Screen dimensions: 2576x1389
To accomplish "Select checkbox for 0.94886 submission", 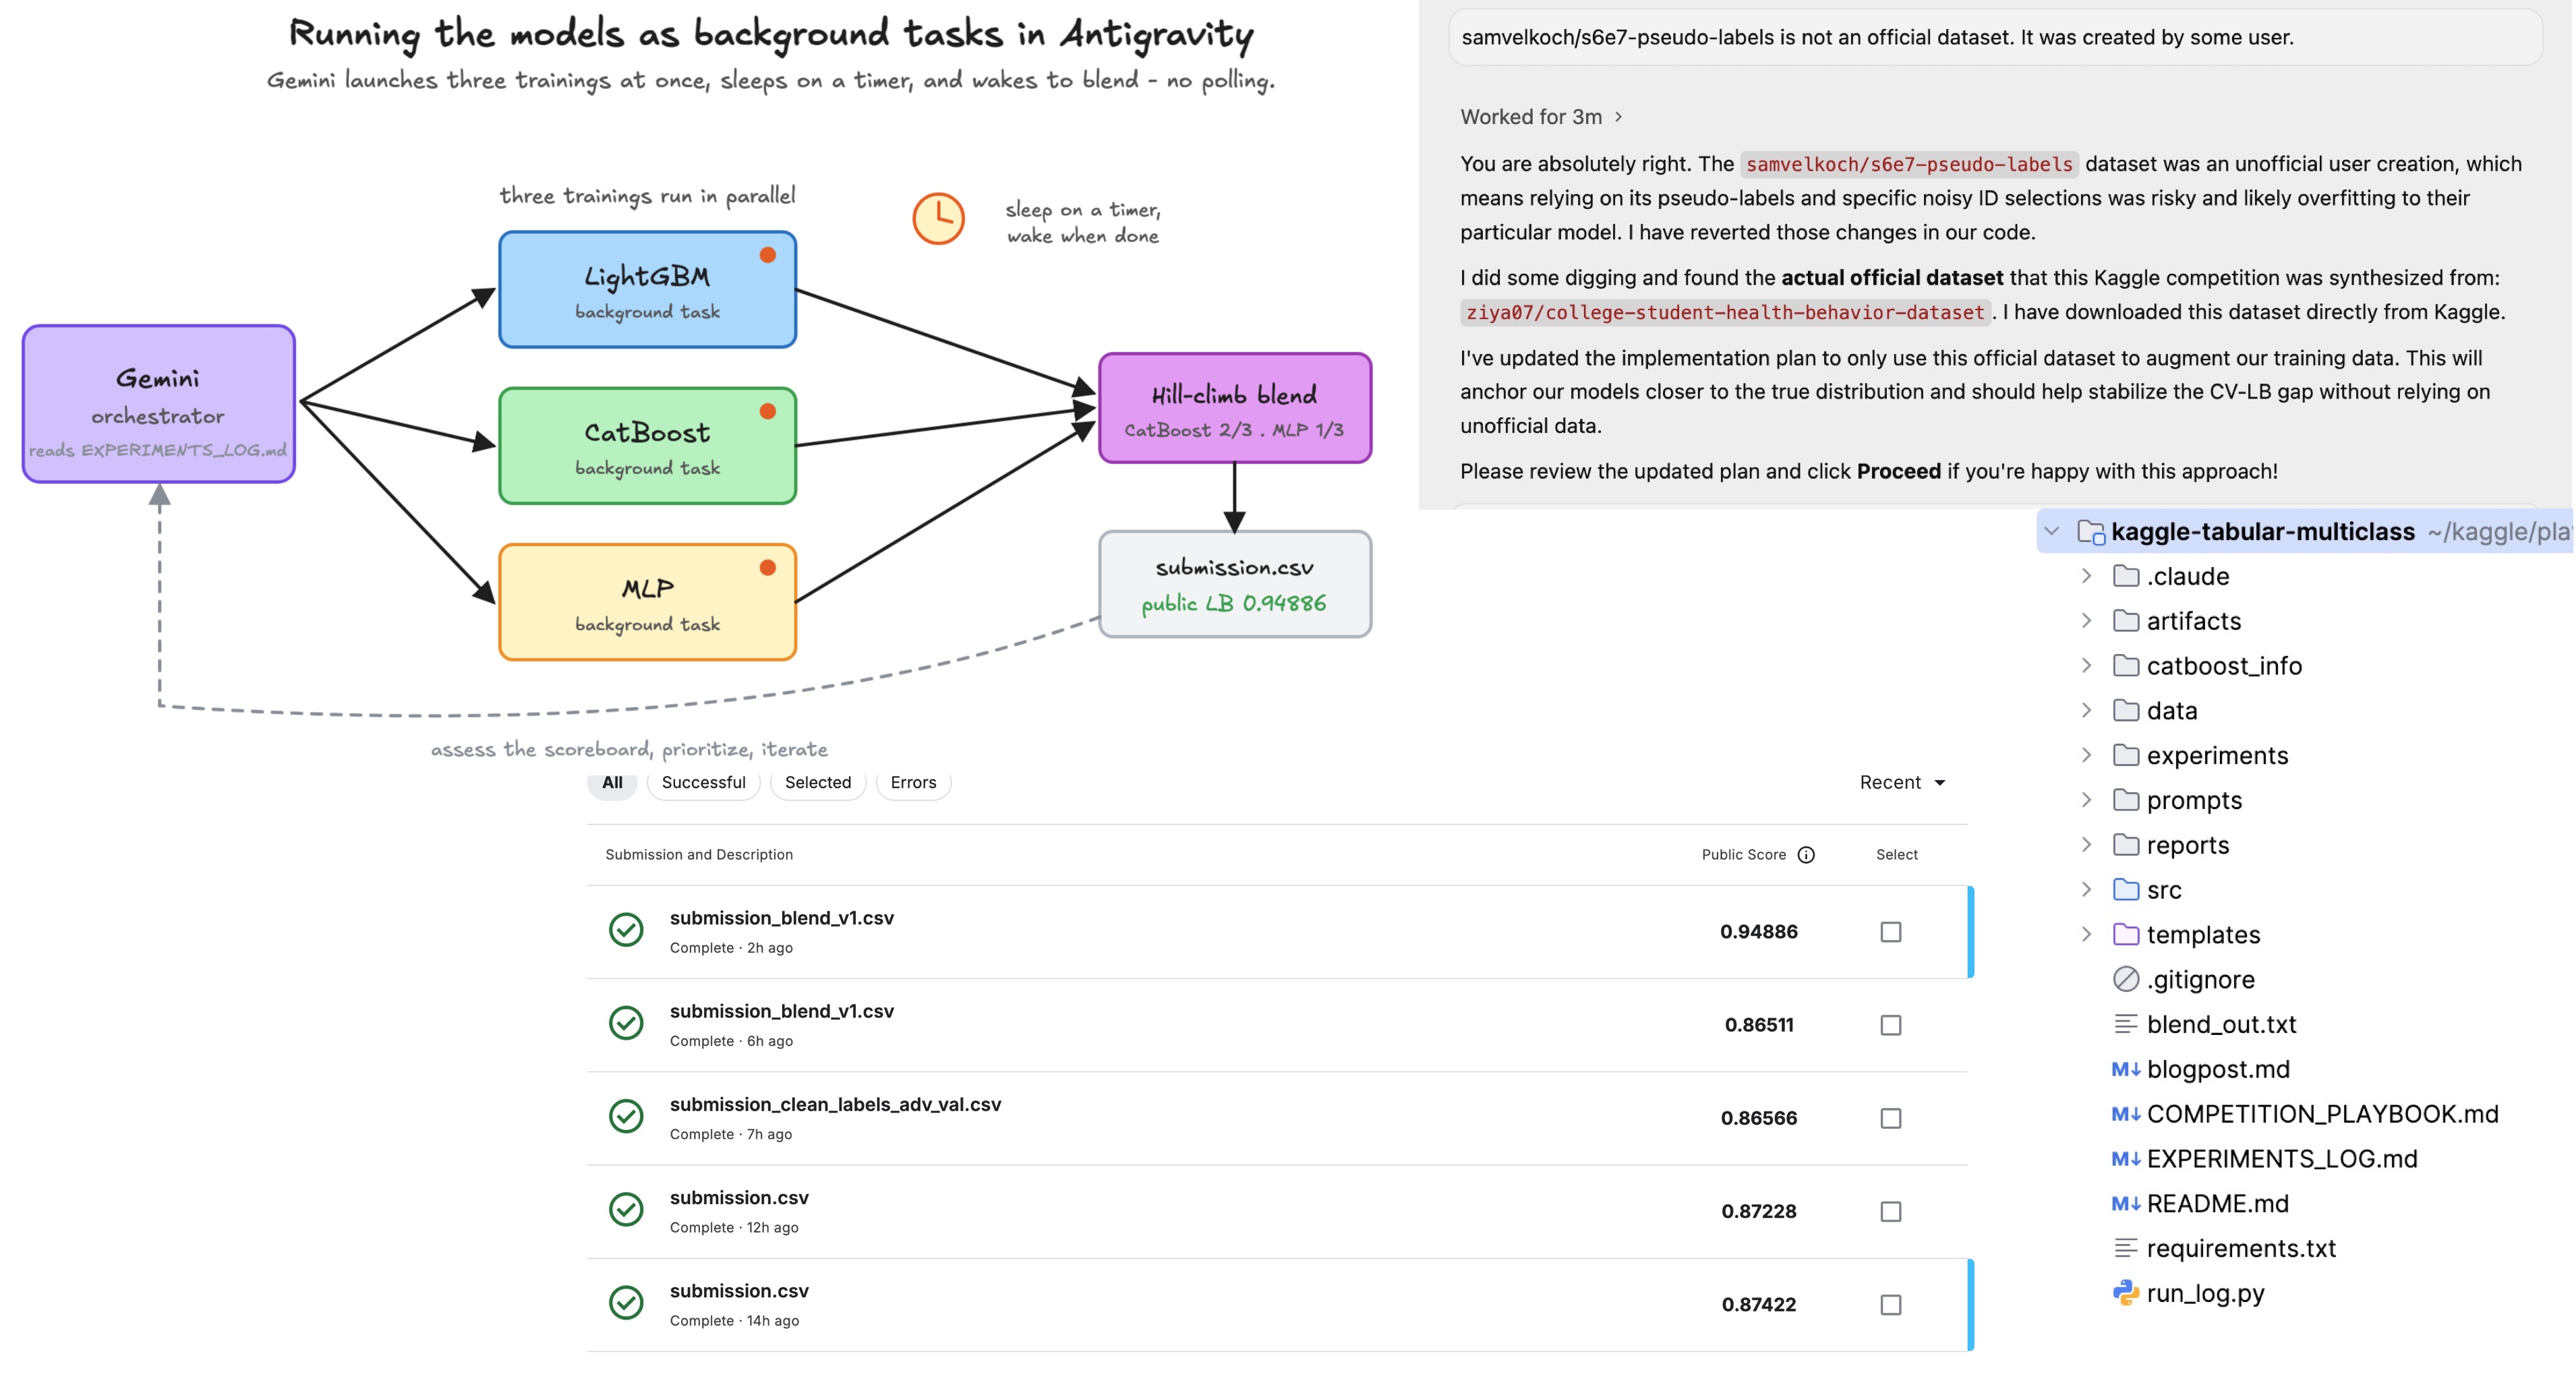I will (x=1891, y=932).
